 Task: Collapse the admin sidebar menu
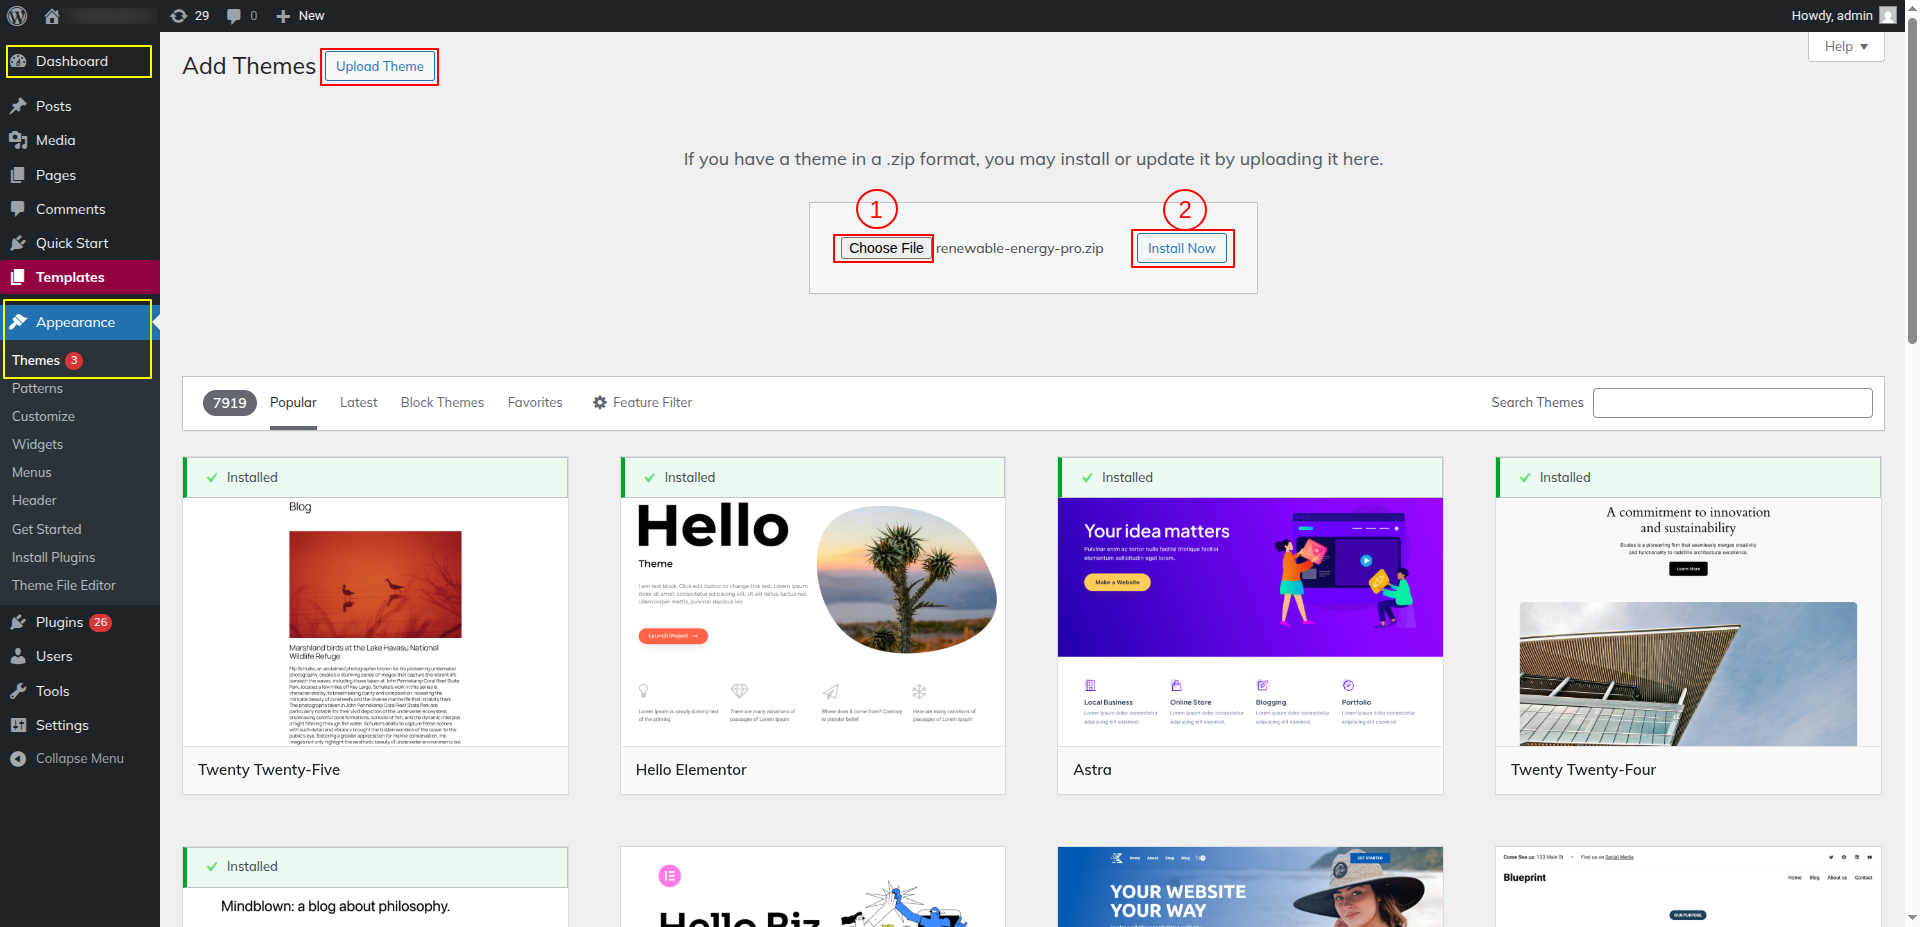point(67,759)
